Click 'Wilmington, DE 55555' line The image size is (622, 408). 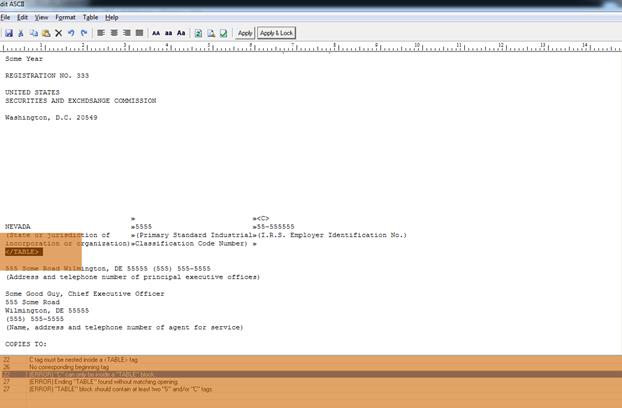coord(47,310)
